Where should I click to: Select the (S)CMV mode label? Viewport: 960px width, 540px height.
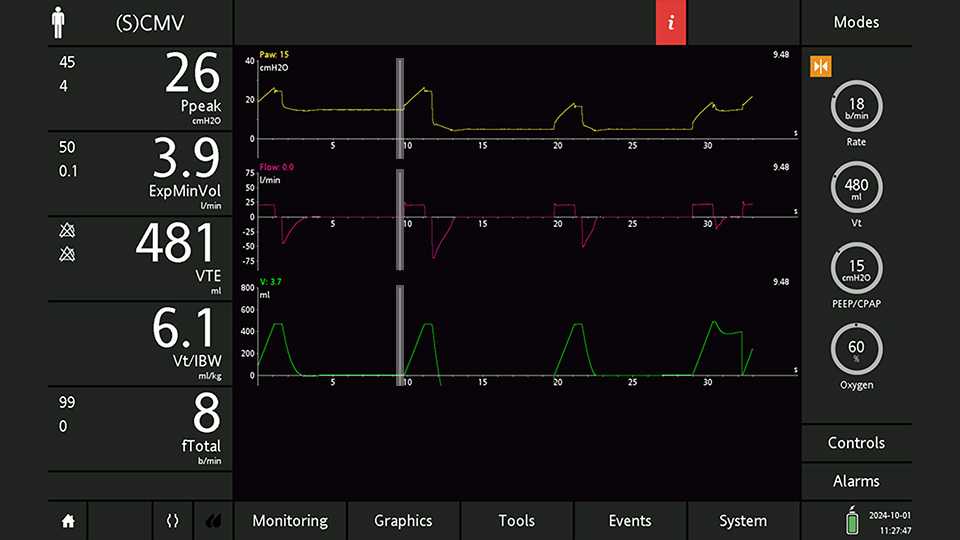(149, 23)
